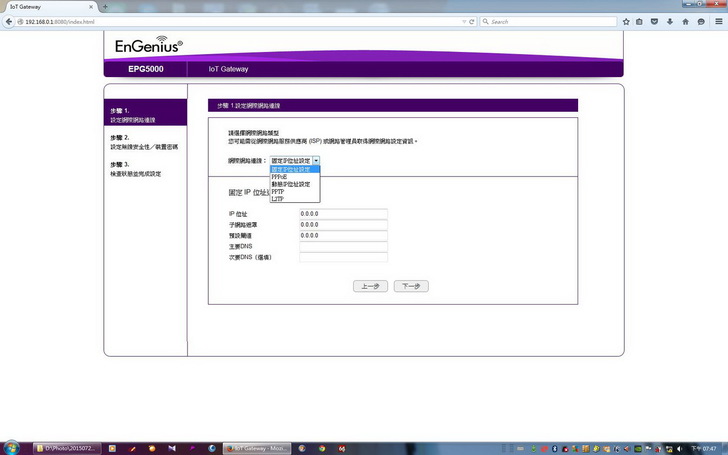Image resolution: width=728 pixels, height=455 pixels.
Task: Click the 主要DNS input field
Action: pos(342,246)
